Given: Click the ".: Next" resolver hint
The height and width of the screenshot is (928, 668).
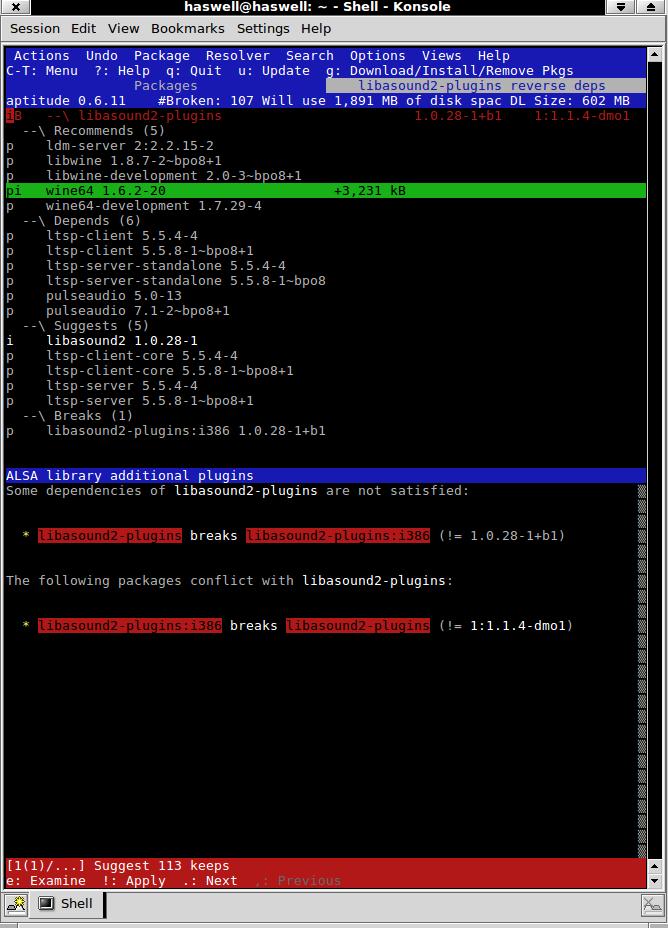Looking at the screenshot, I should pyautogui.click(x=209, y=881).
